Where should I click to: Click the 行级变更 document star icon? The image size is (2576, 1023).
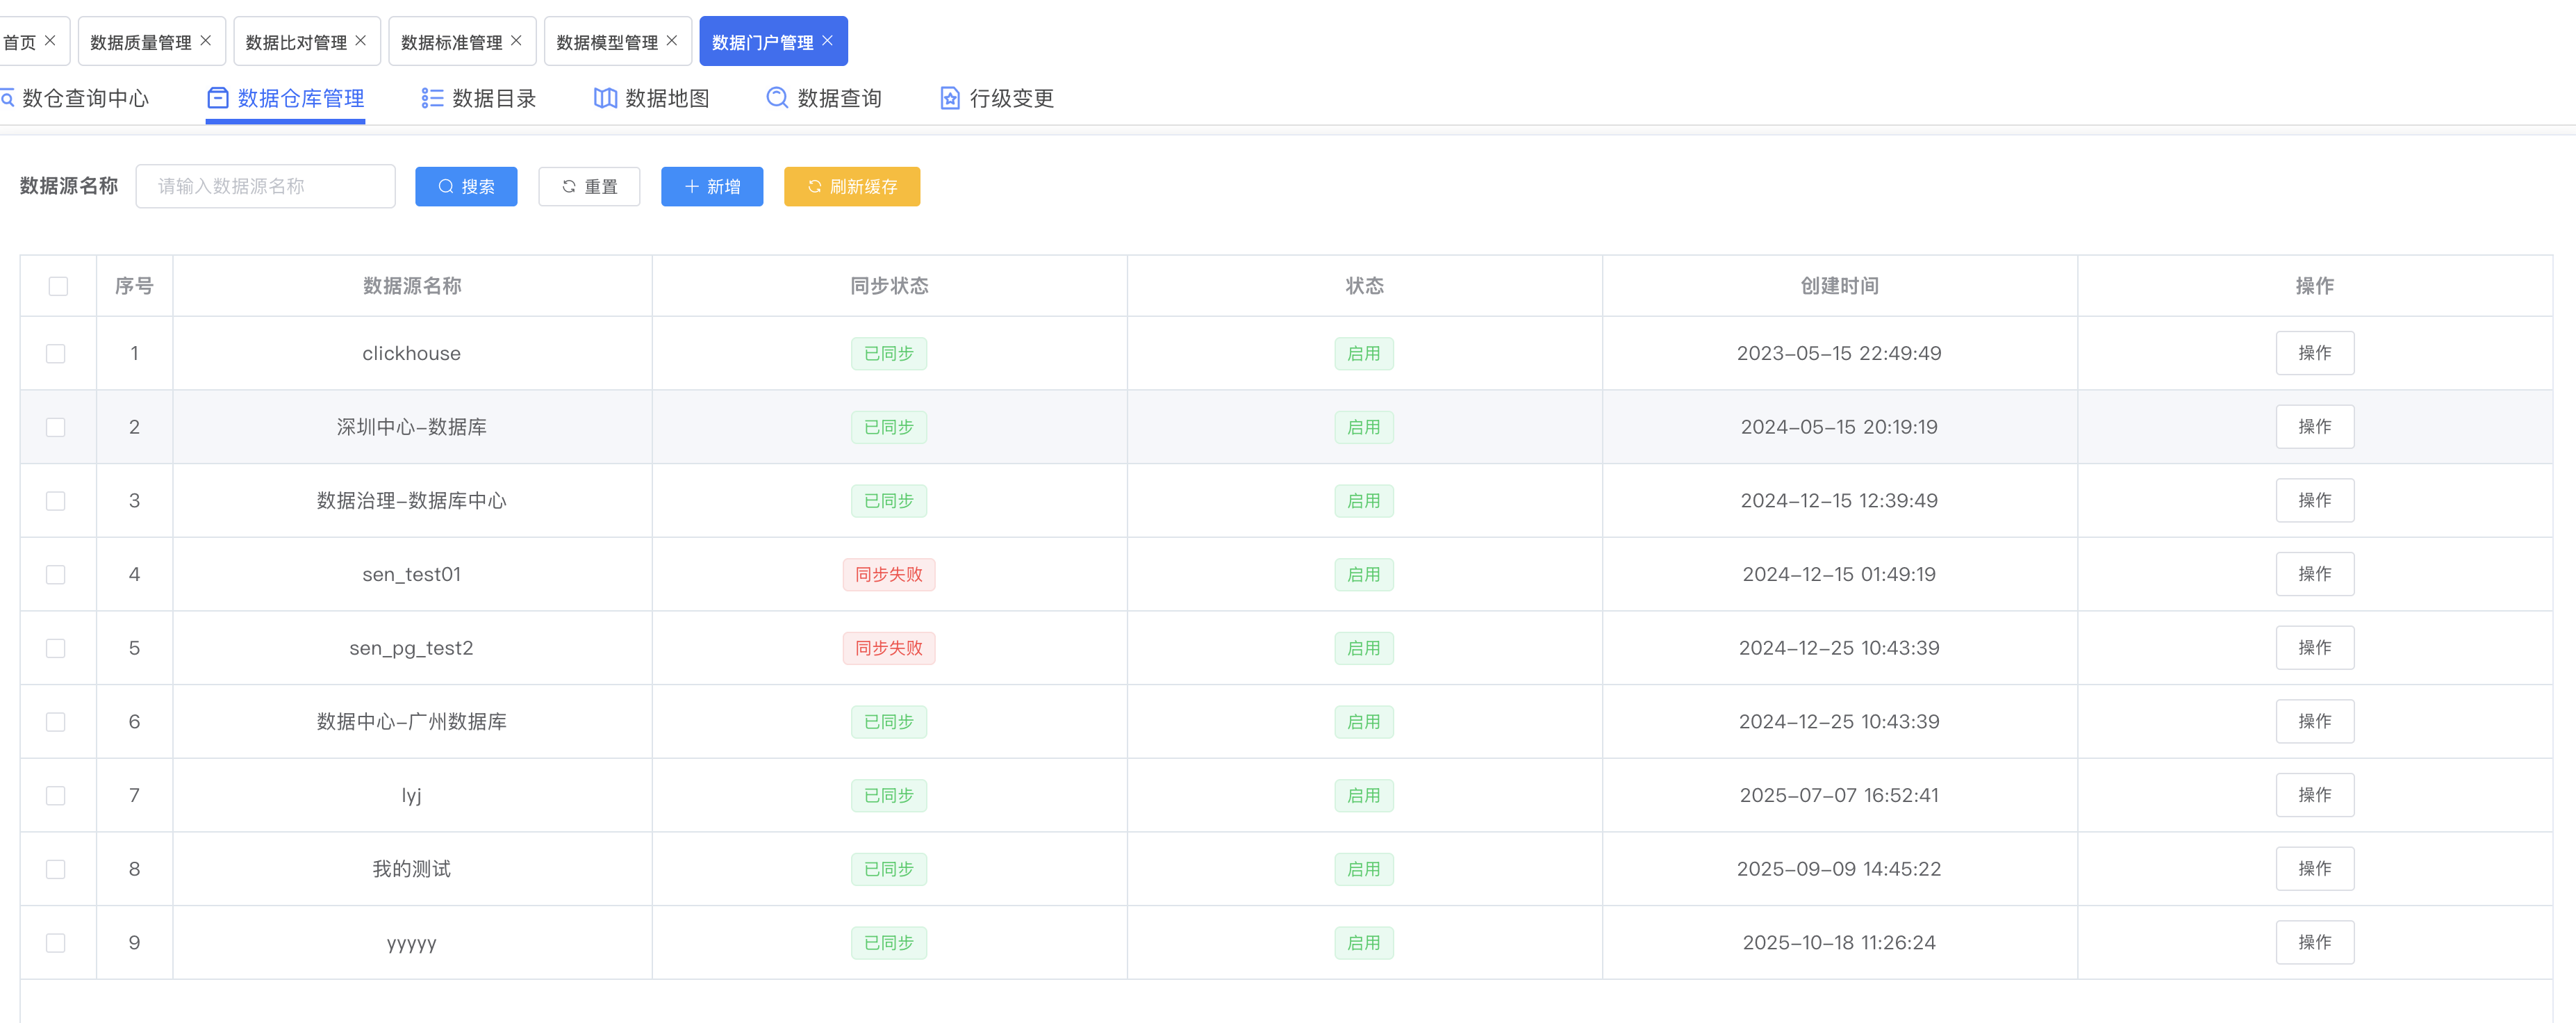click(x=949, y=98)
